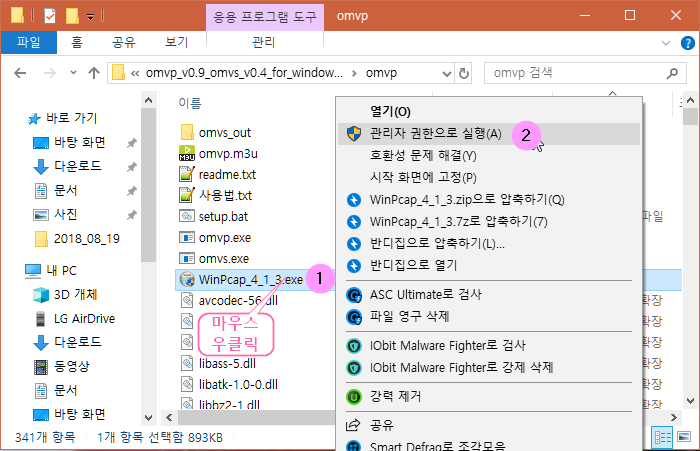Switch to large icons view in status bar
This screenshot has height=451, width=700.
684,437
